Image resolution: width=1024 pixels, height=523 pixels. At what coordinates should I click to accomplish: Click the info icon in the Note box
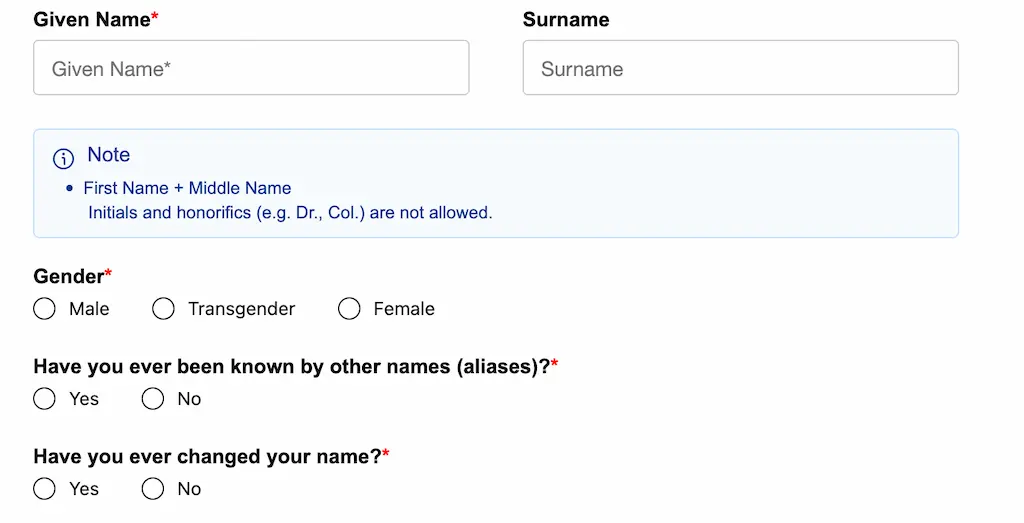63,158
